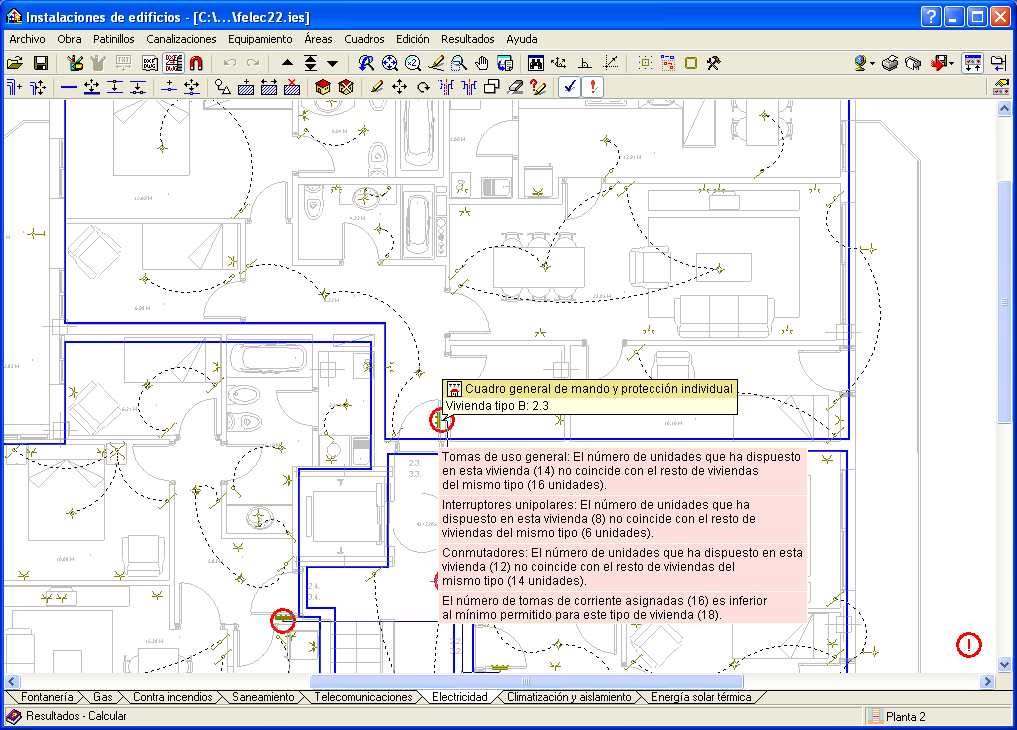Save the project with the floppy disk icon
The height and width of the screenshot is (730, 1017).
[x=40, y=63]
